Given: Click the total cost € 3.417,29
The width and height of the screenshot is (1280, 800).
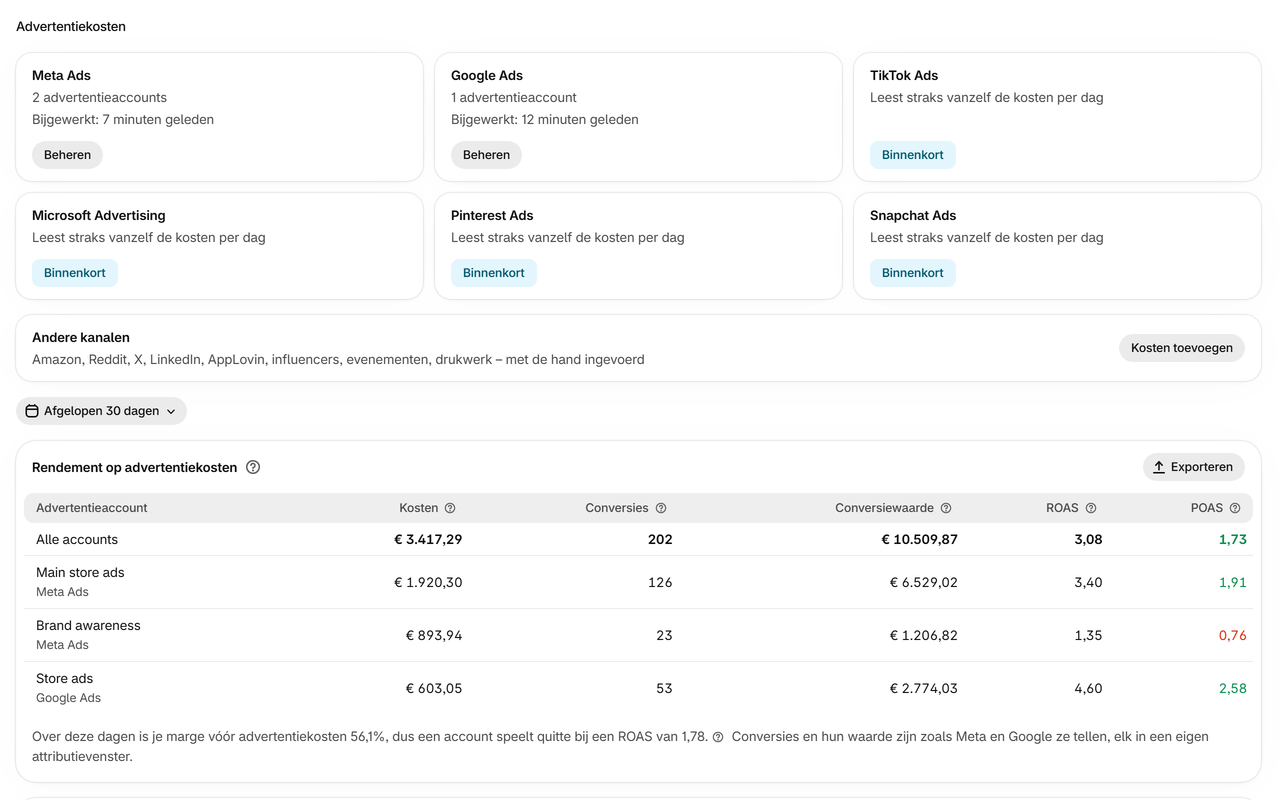Looking at the screenshot, I should [x=428, y=539].
